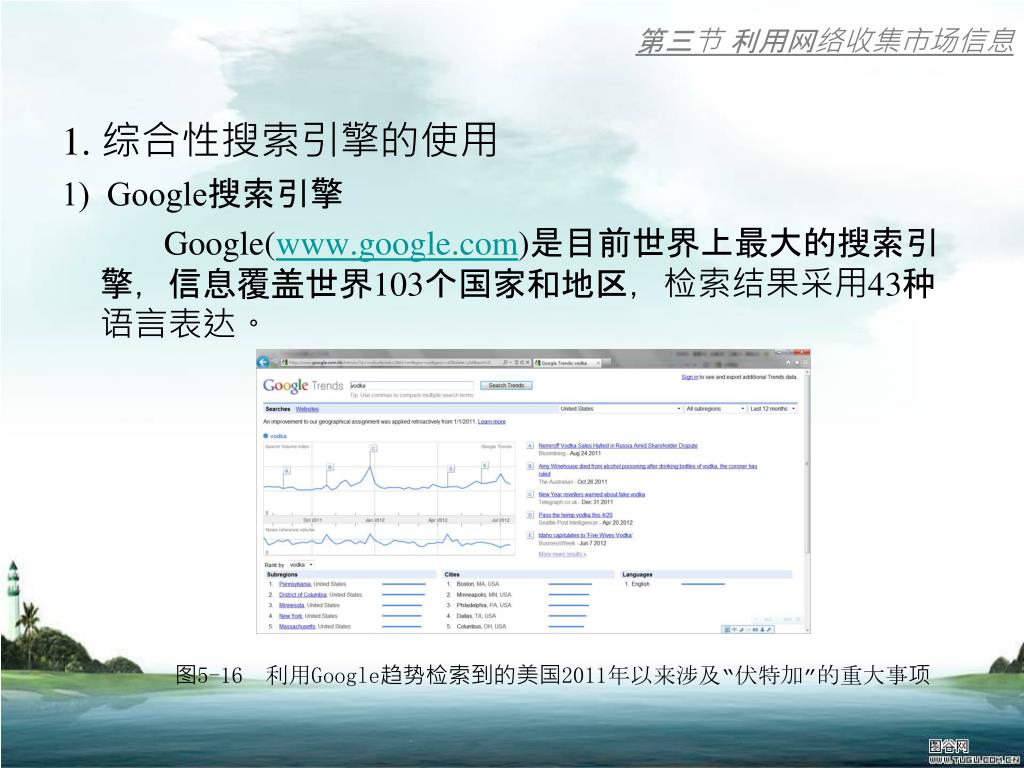This screenshot has width=1024, height=768.
Task: Open More news results link
Action: coord(562,554)
